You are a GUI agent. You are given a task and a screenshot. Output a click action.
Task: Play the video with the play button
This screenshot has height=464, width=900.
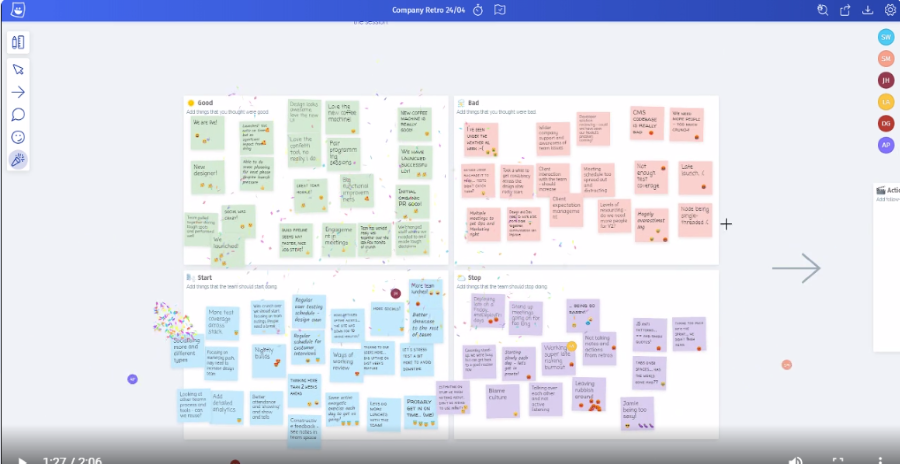click(22, 461)
